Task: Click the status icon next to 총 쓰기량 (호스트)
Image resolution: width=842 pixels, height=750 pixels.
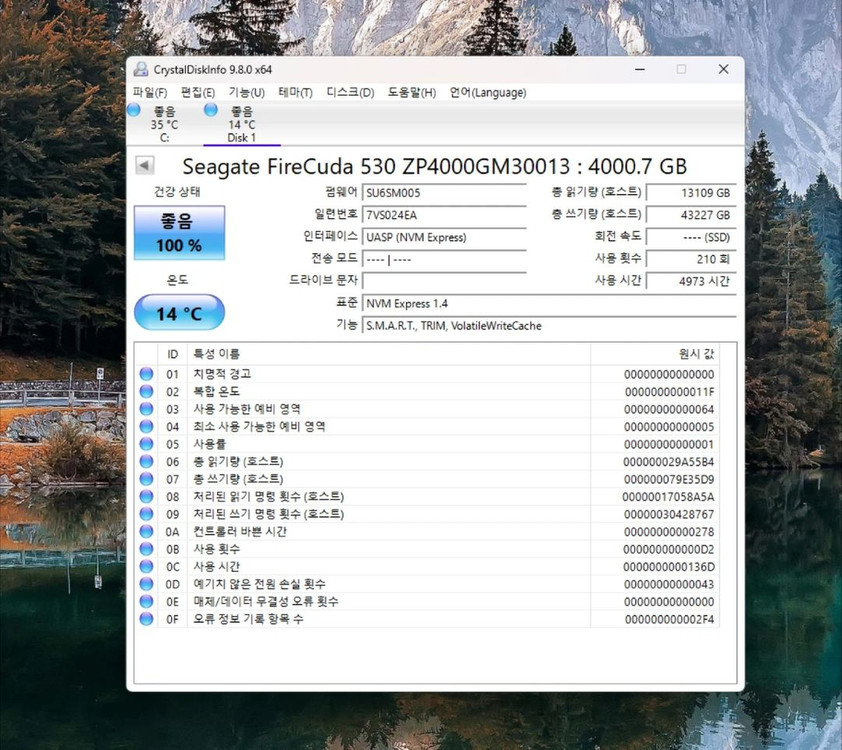Action: pos(148,478)
